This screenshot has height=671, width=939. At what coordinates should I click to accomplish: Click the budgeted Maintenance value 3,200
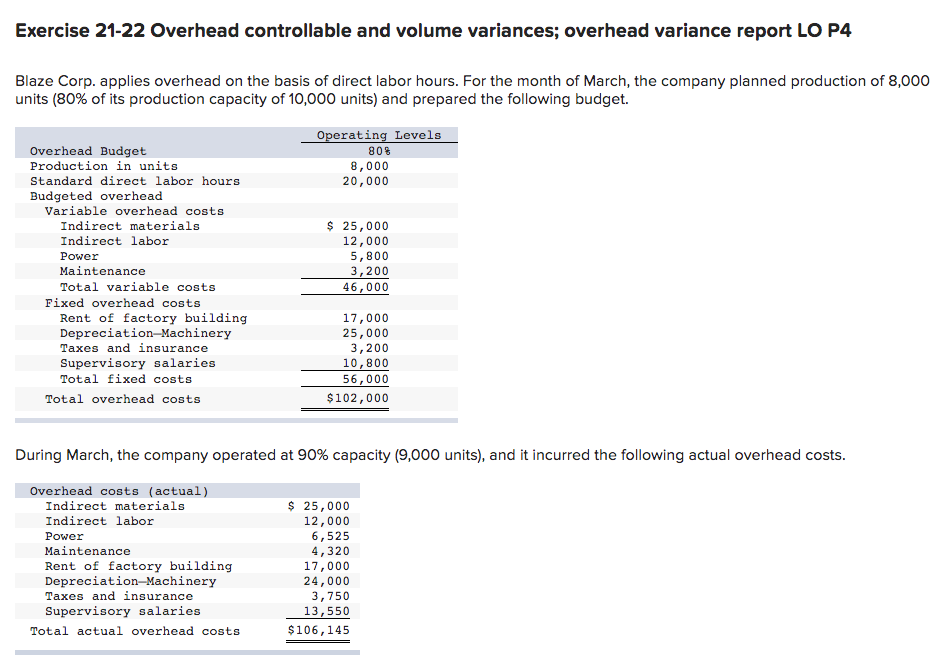[369, 271]
